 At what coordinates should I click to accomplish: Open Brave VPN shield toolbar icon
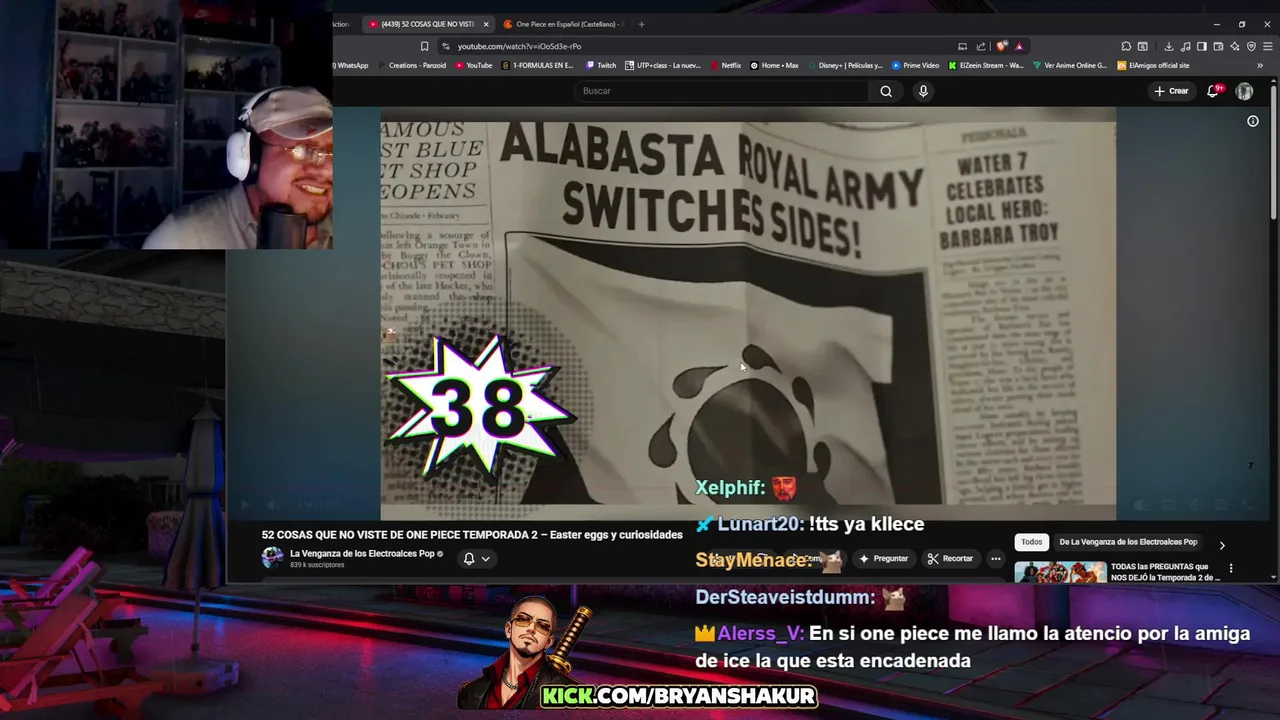click(x=1251, y=46)
